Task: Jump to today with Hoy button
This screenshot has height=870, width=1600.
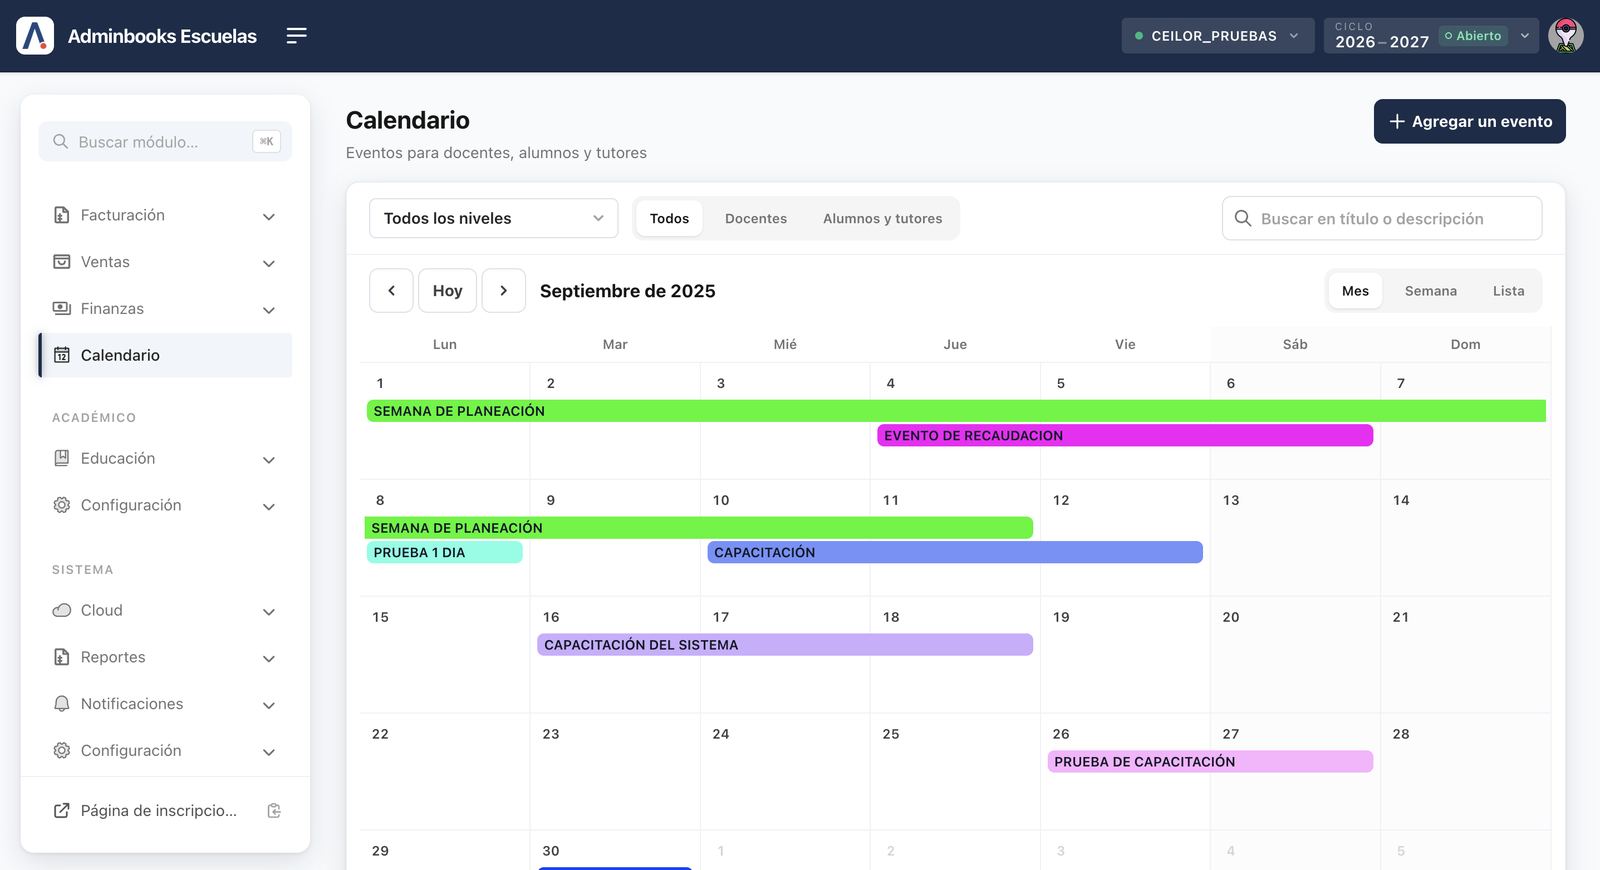Action: [x=447, y=291]
